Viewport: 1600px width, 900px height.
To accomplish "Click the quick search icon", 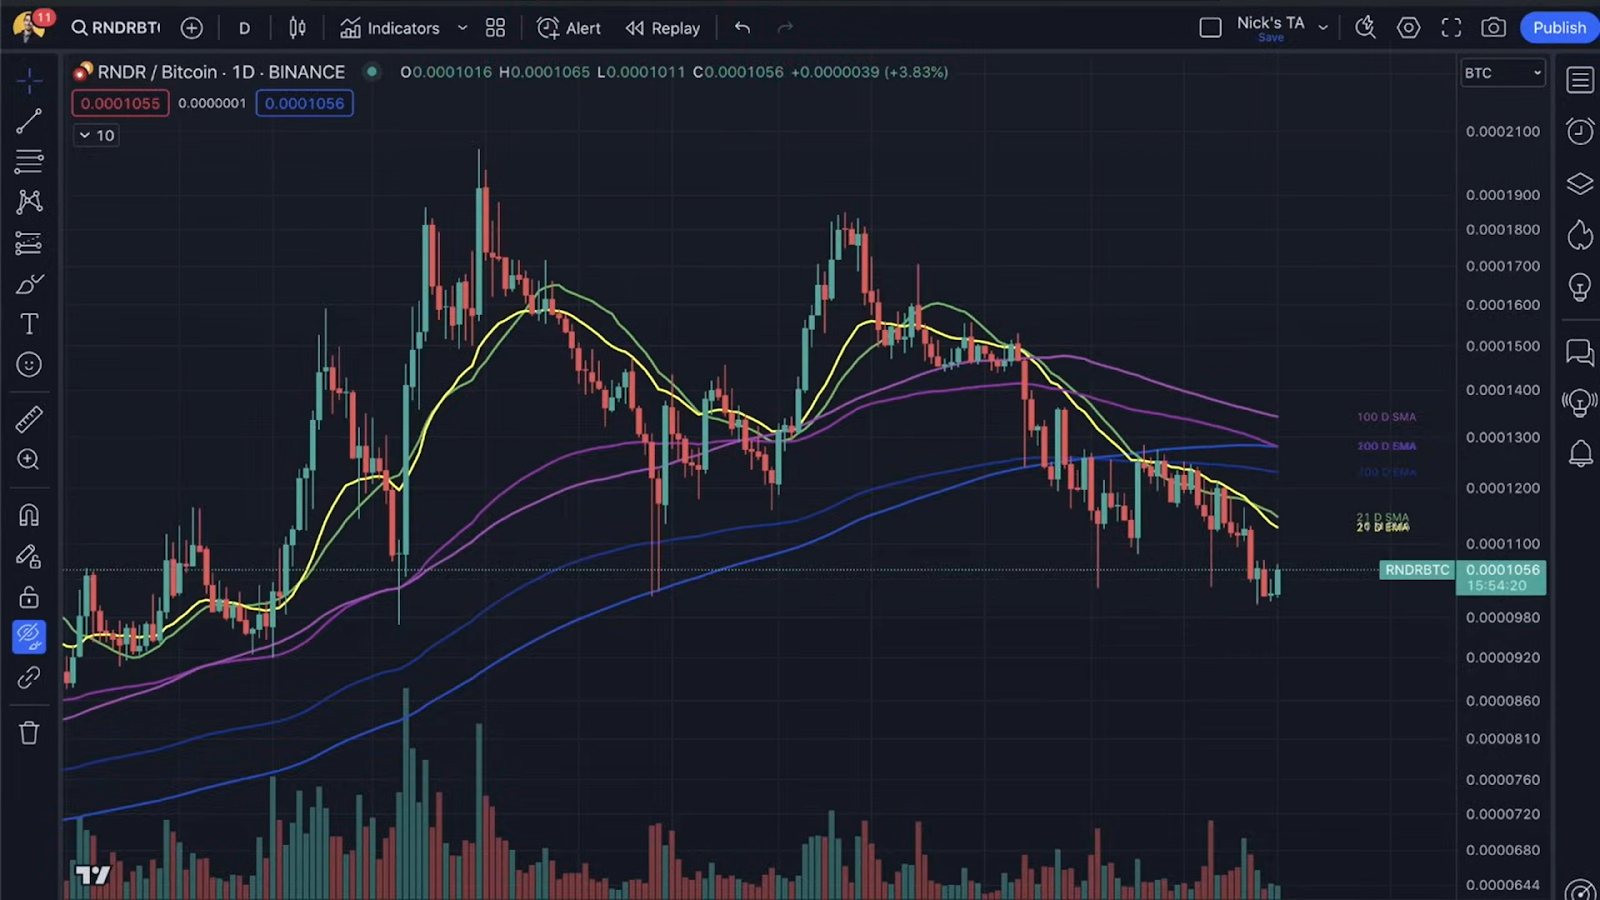I will [1365, 28].
